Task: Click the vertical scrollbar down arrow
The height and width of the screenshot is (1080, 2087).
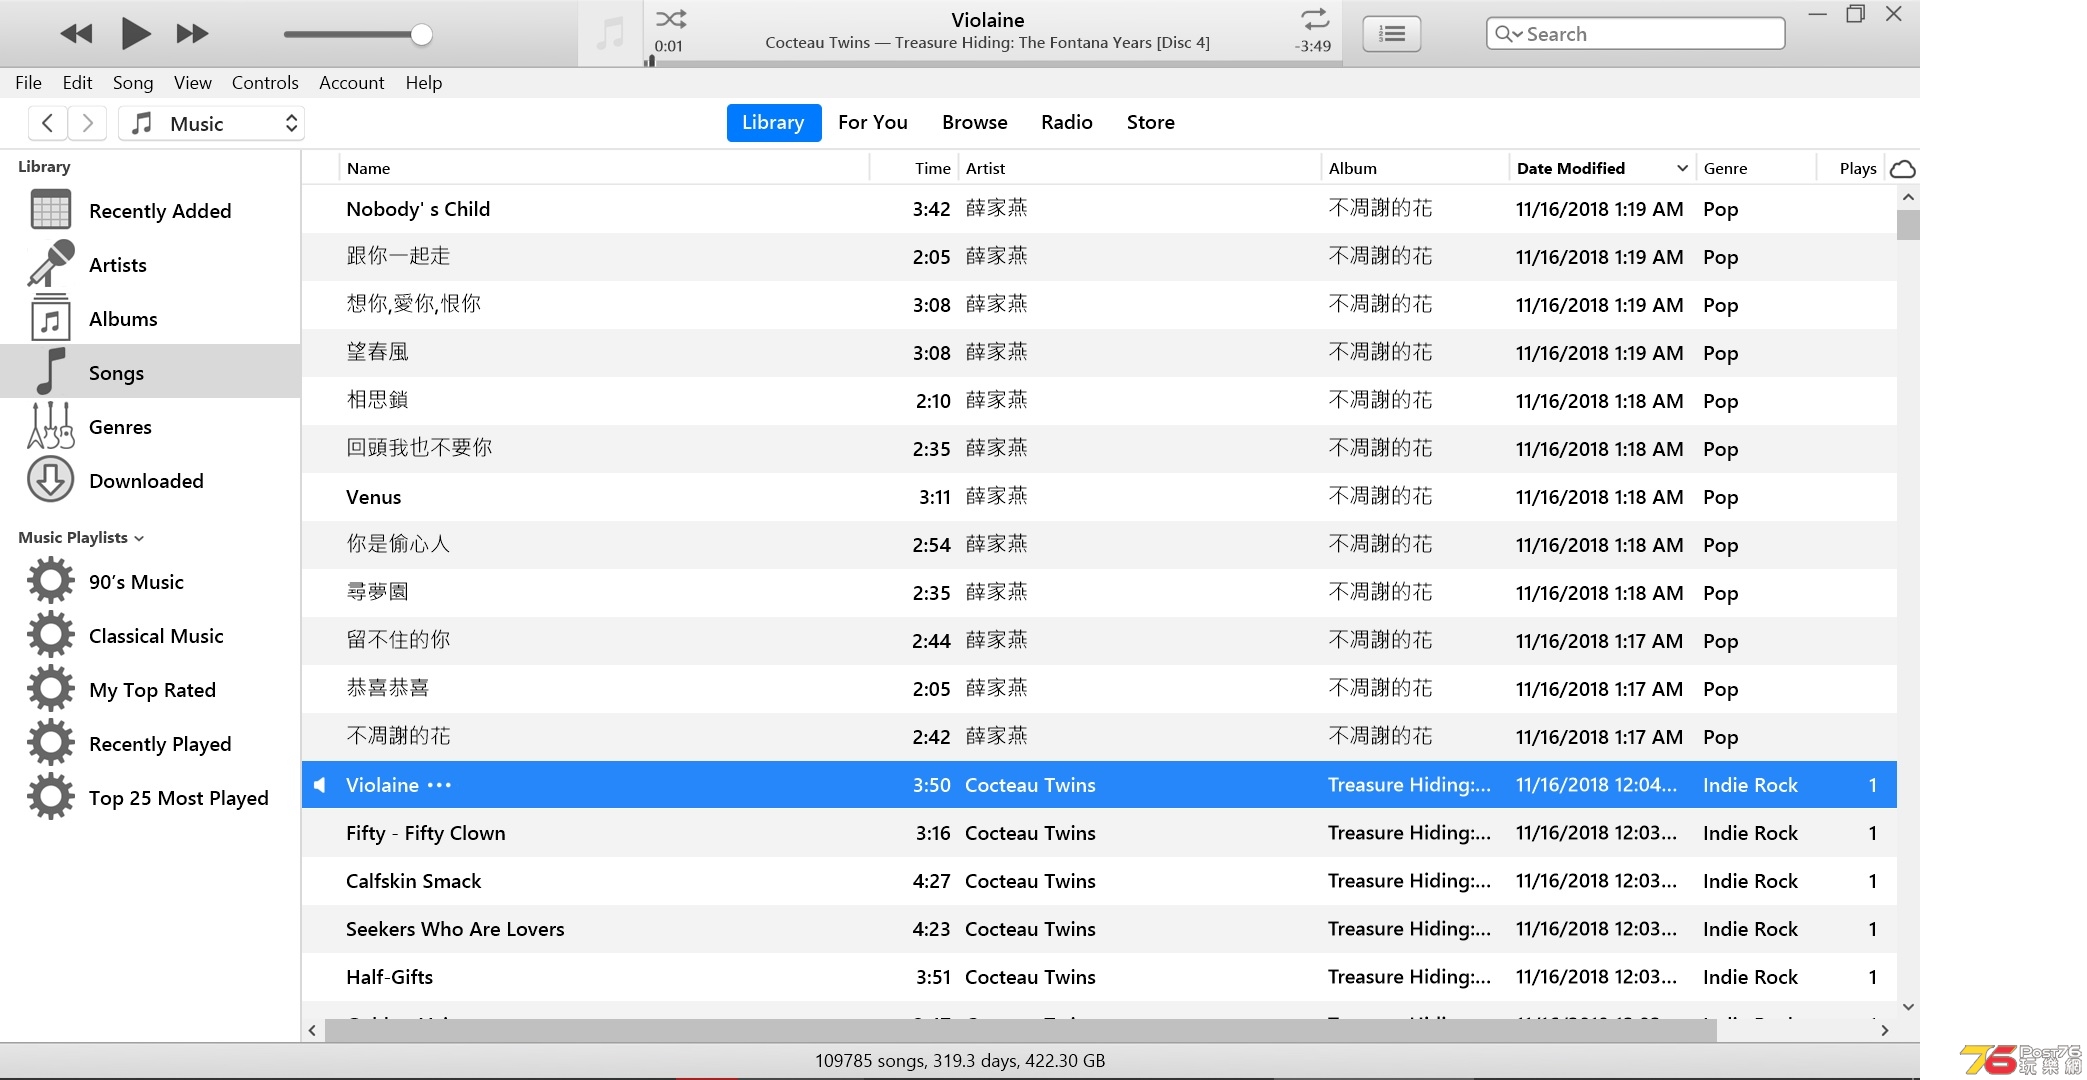Action: coord(1908,1007)
